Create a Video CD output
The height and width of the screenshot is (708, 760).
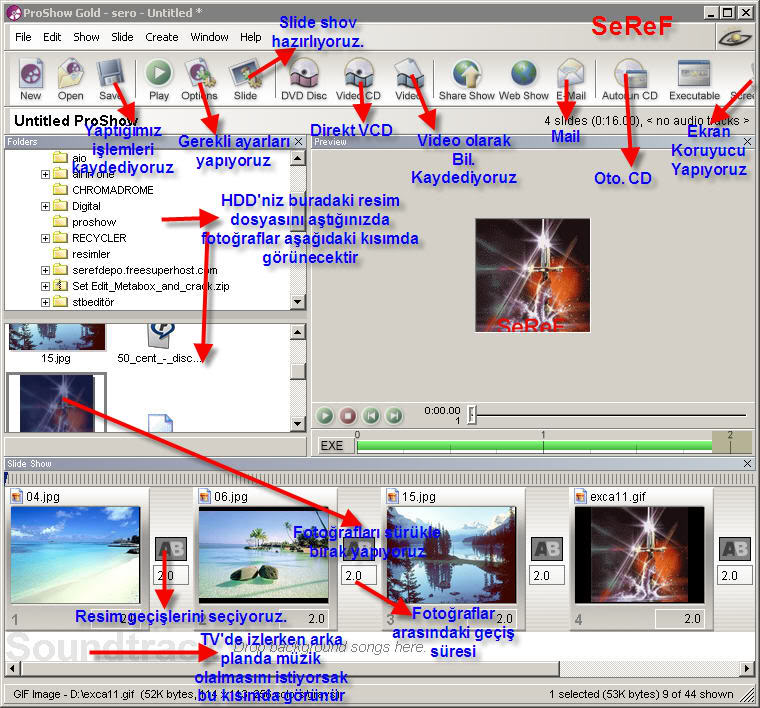click(358, 79)
